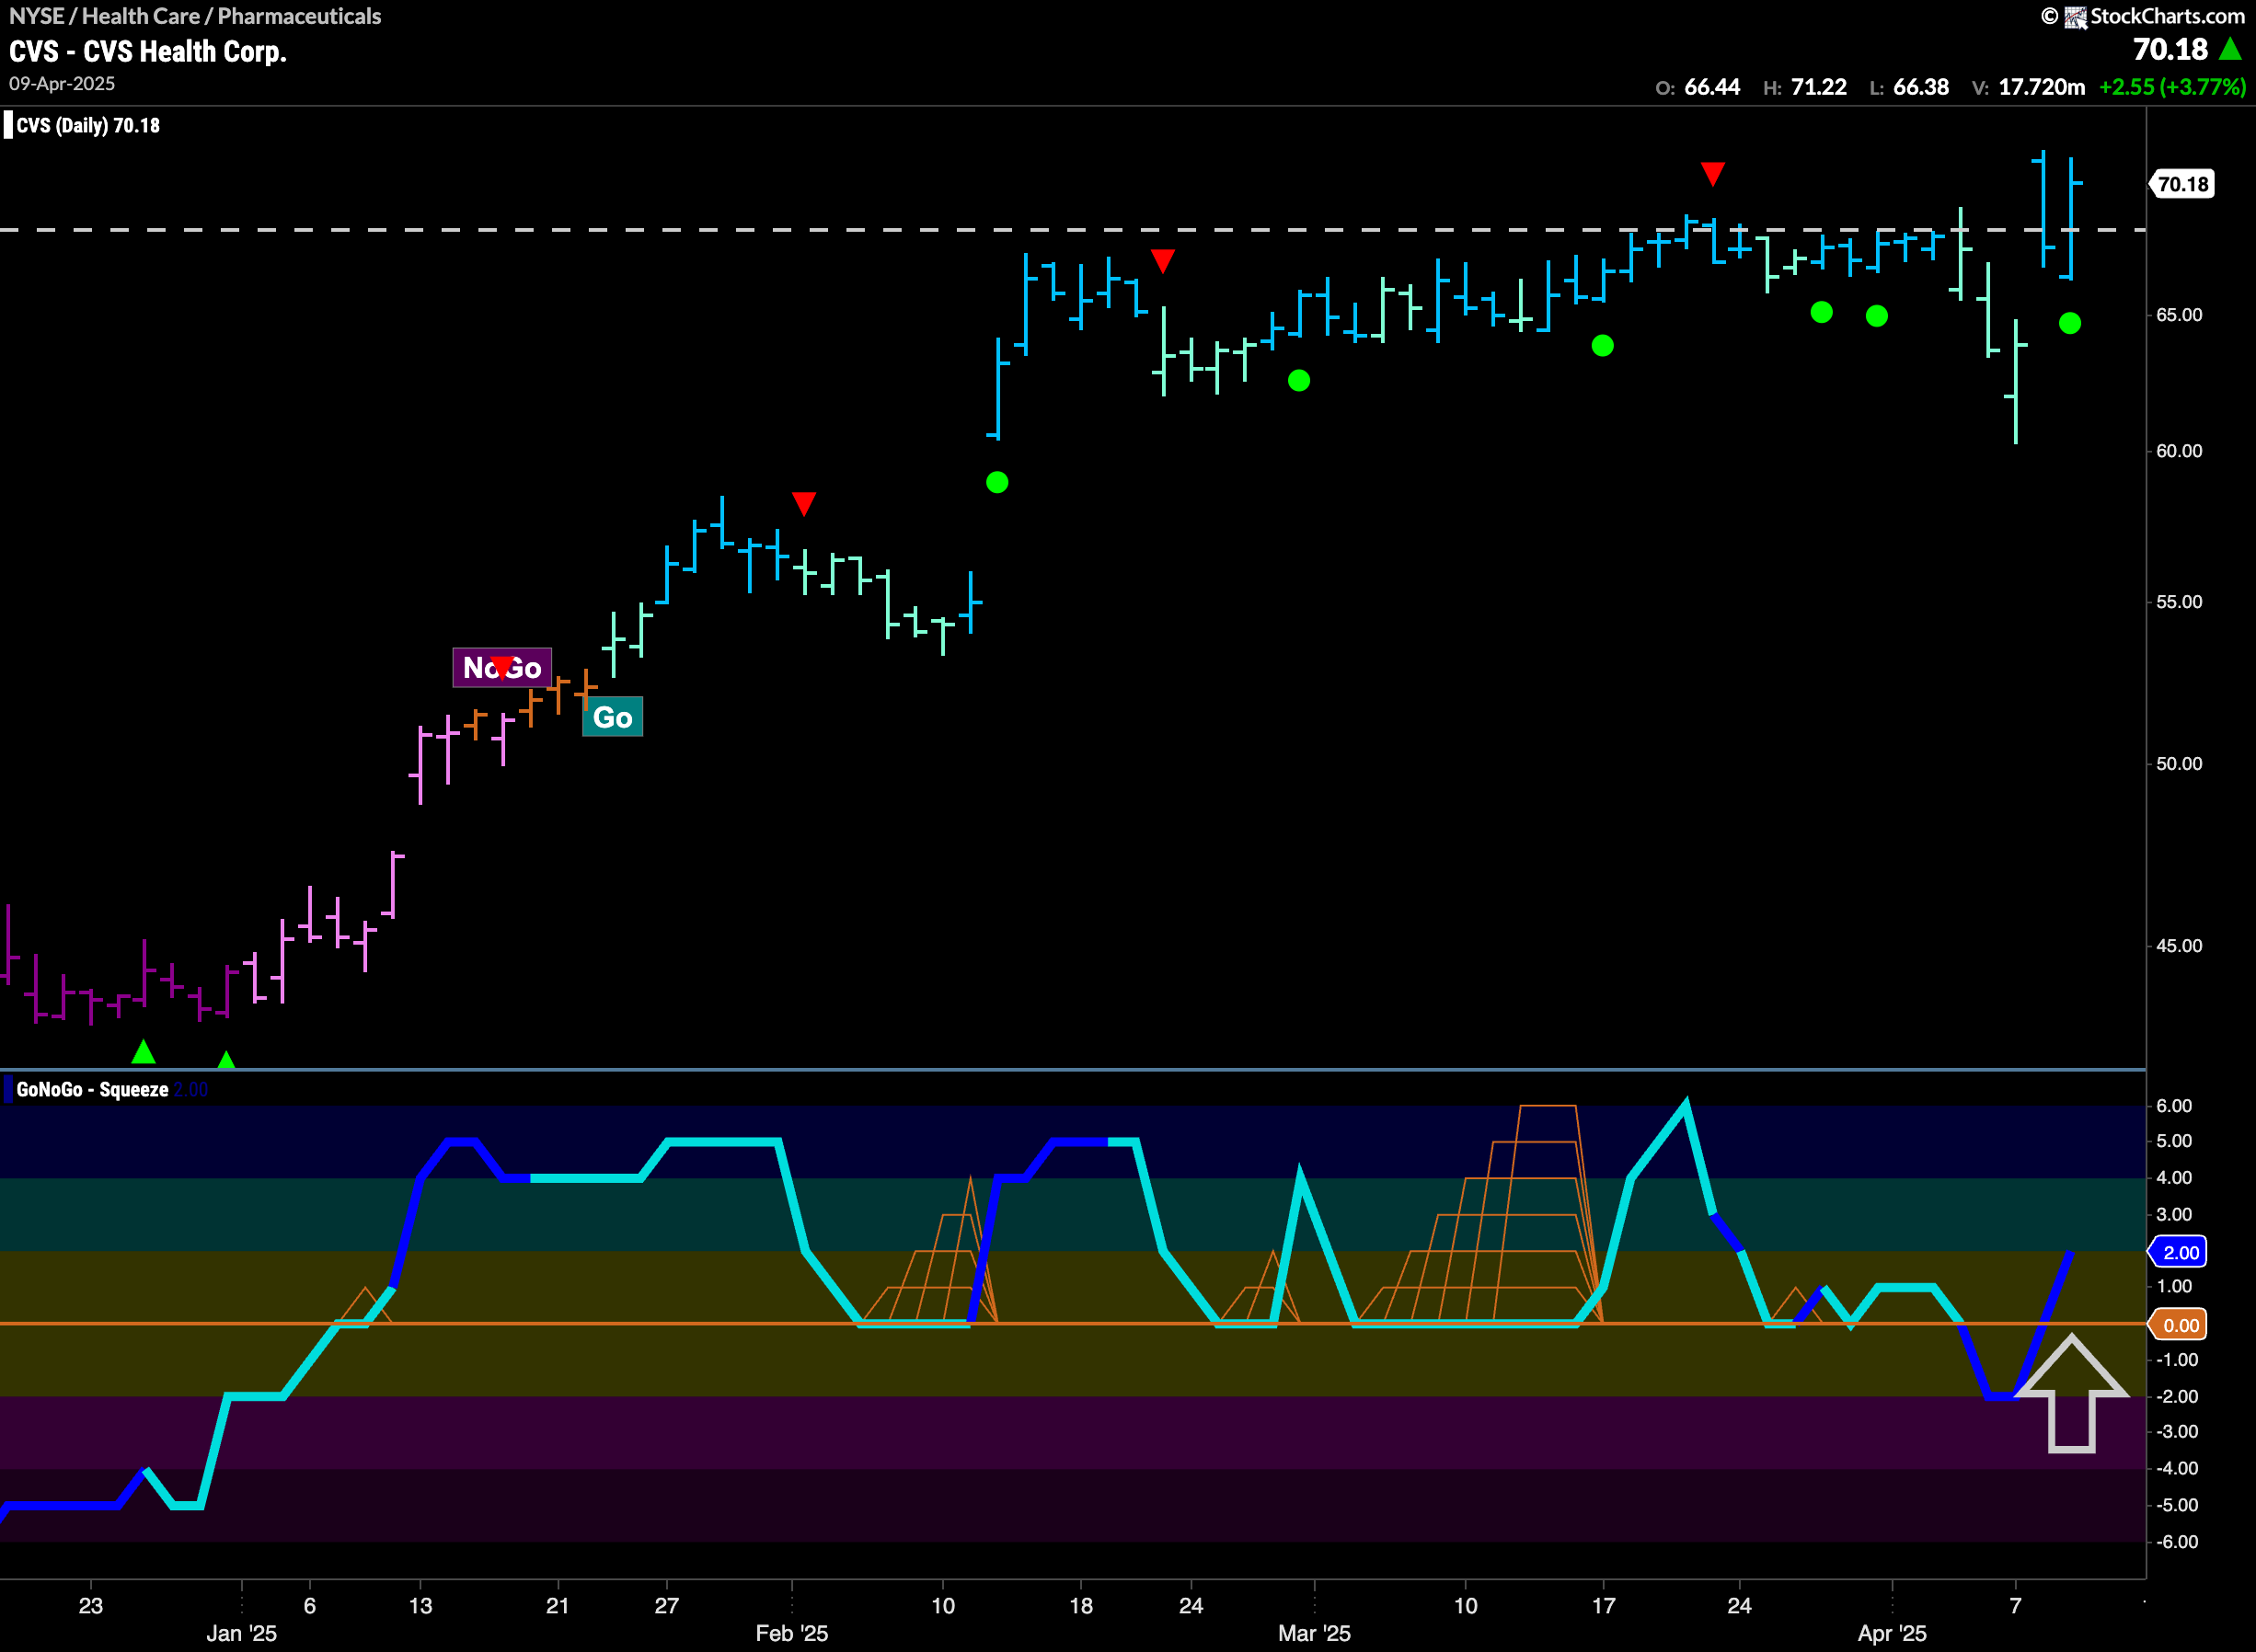The image size is (2256, 1652).
Task: Click the Apr '25 date axis label
Action: (1892, 1633)
